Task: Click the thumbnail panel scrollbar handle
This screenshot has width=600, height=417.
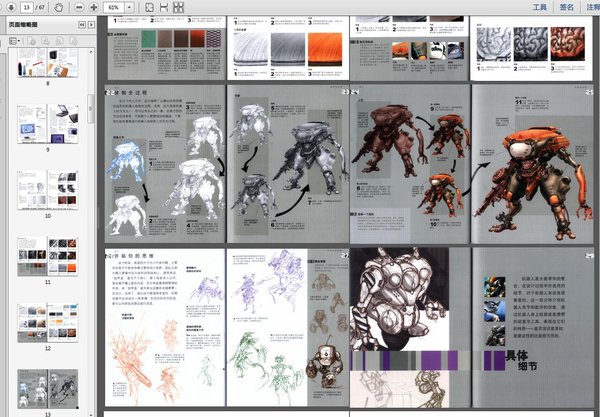Action: point(93,108)
